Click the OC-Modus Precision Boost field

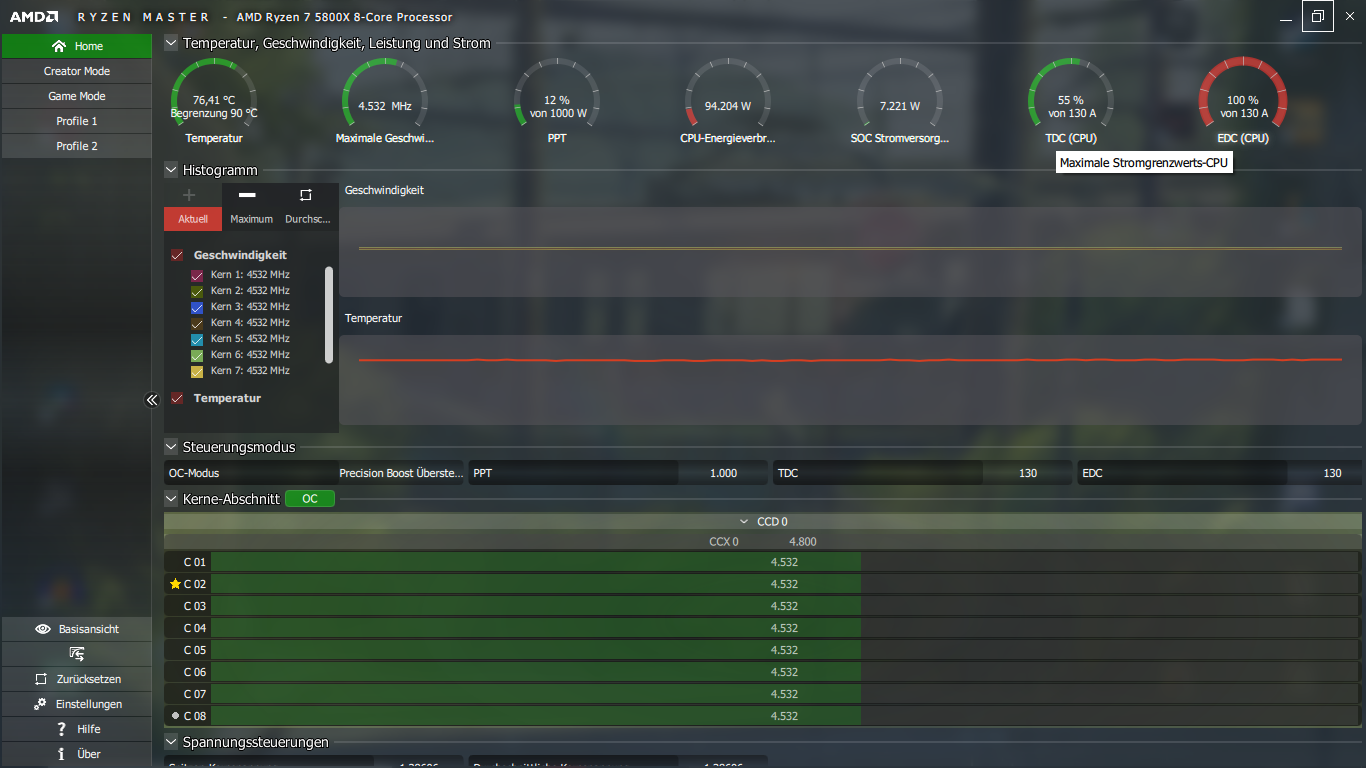[315, 473]
